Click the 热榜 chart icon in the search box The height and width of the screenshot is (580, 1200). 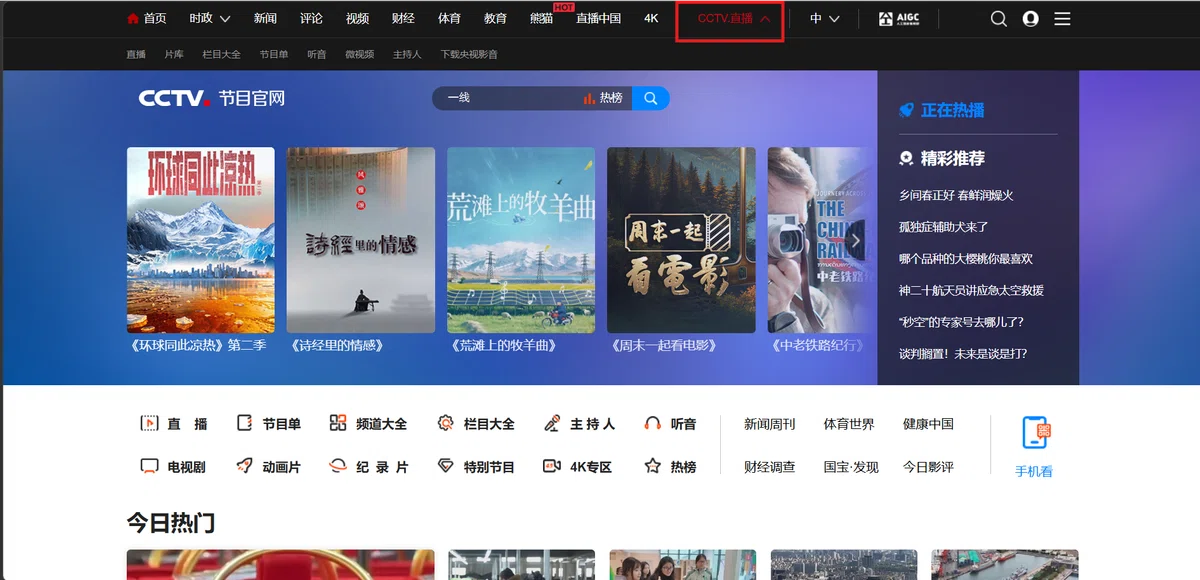(x=589, y=98)
